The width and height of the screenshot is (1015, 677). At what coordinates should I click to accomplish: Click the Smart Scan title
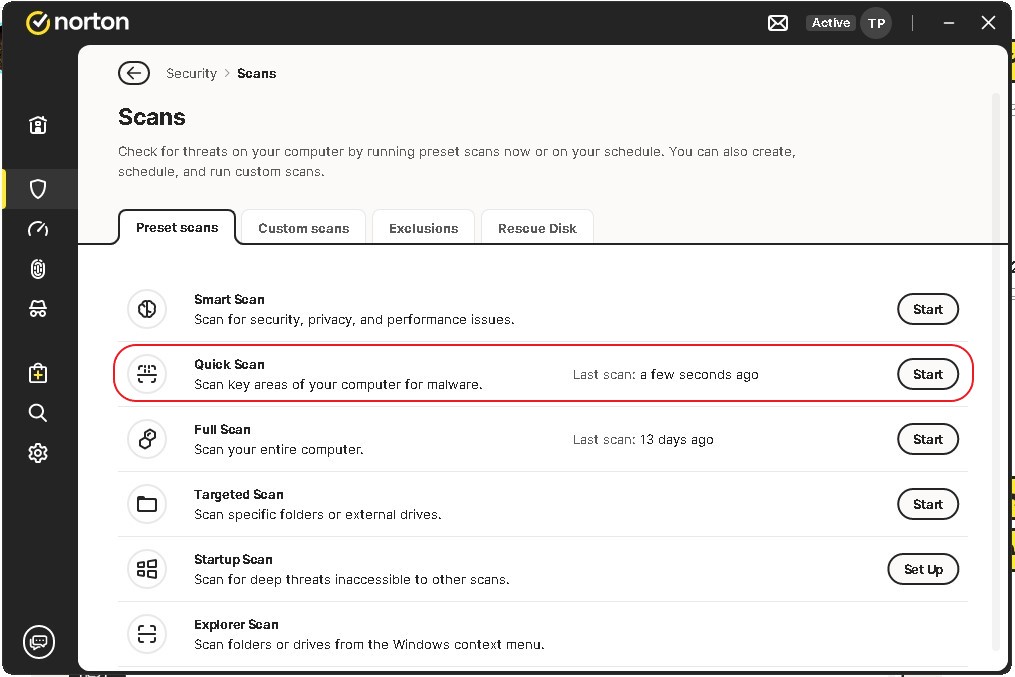(229, 299)
